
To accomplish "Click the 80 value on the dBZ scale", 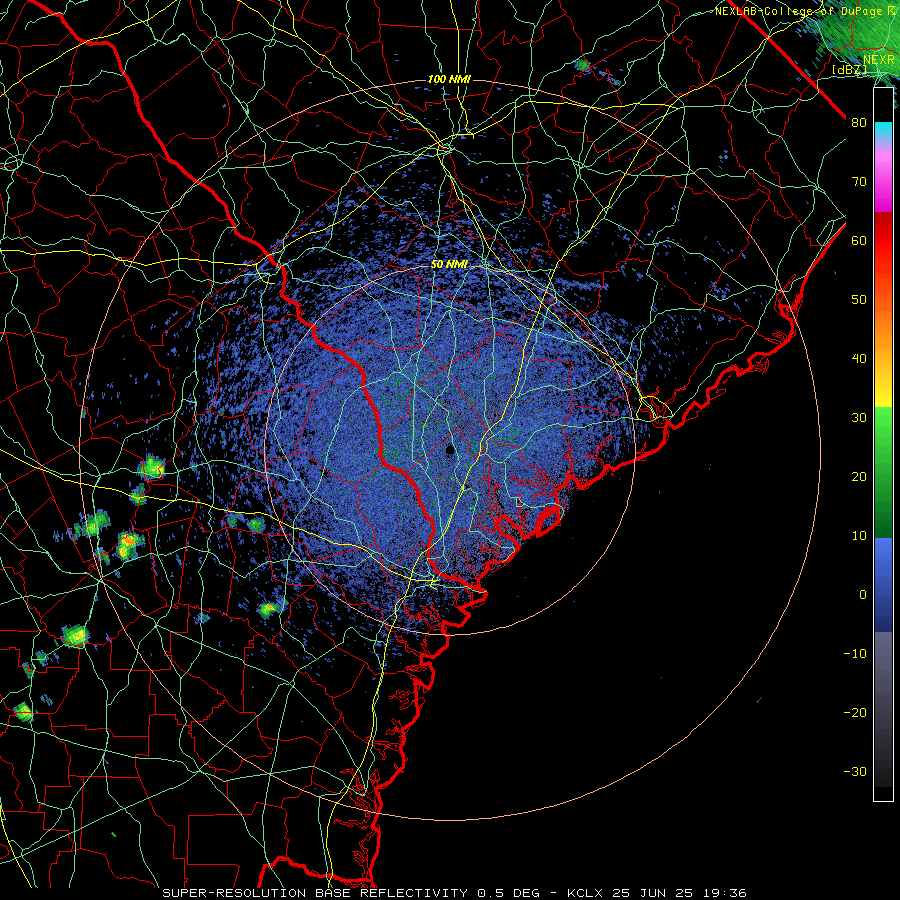I will click(859, 123).
